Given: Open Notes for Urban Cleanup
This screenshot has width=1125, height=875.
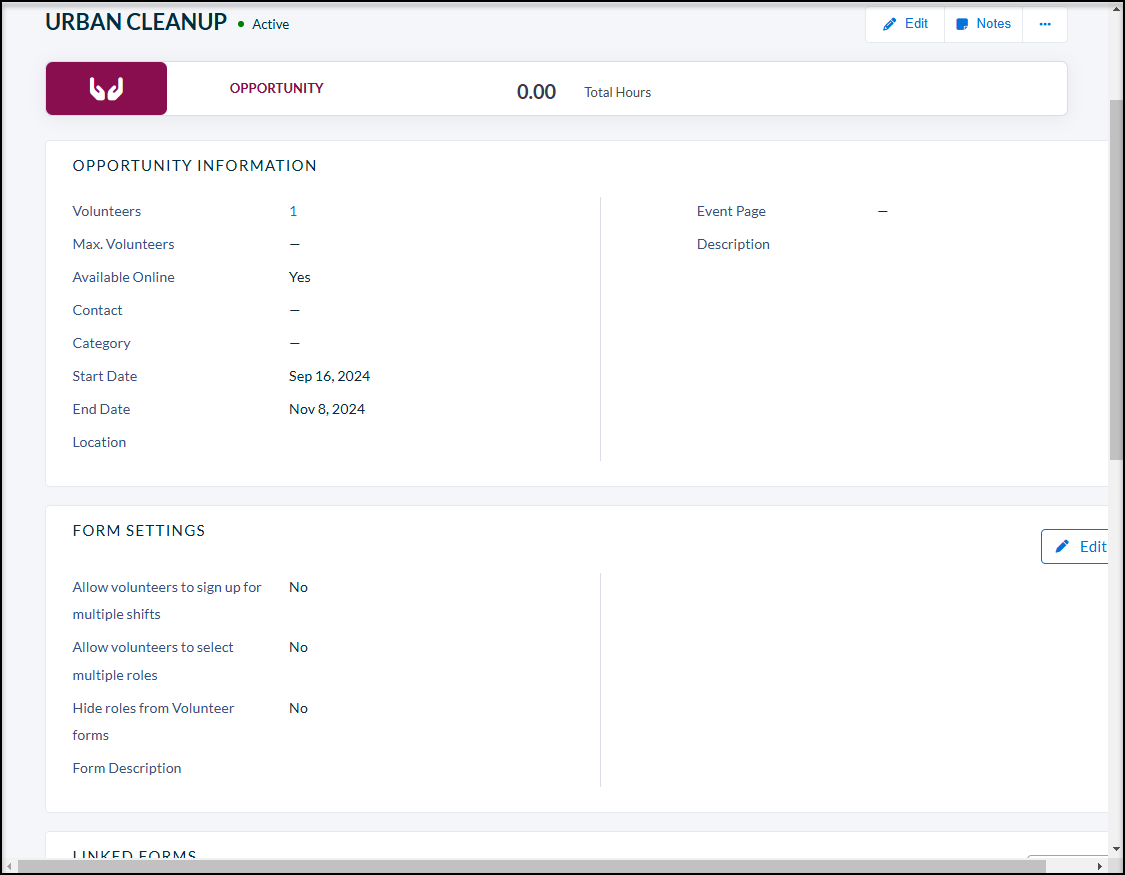Looking at the screenshot, I should (983, 24).
